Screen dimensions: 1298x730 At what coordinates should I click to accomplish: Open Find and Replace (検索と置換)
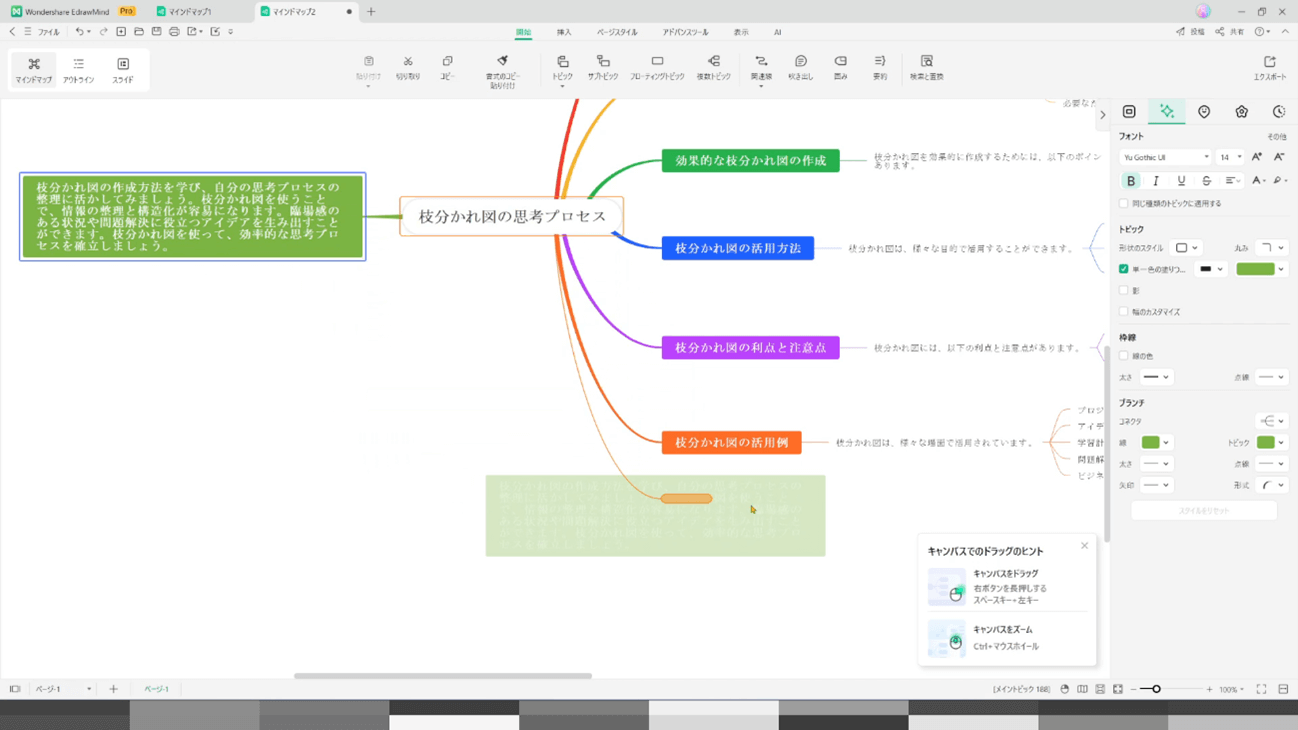tap(927, 67)
